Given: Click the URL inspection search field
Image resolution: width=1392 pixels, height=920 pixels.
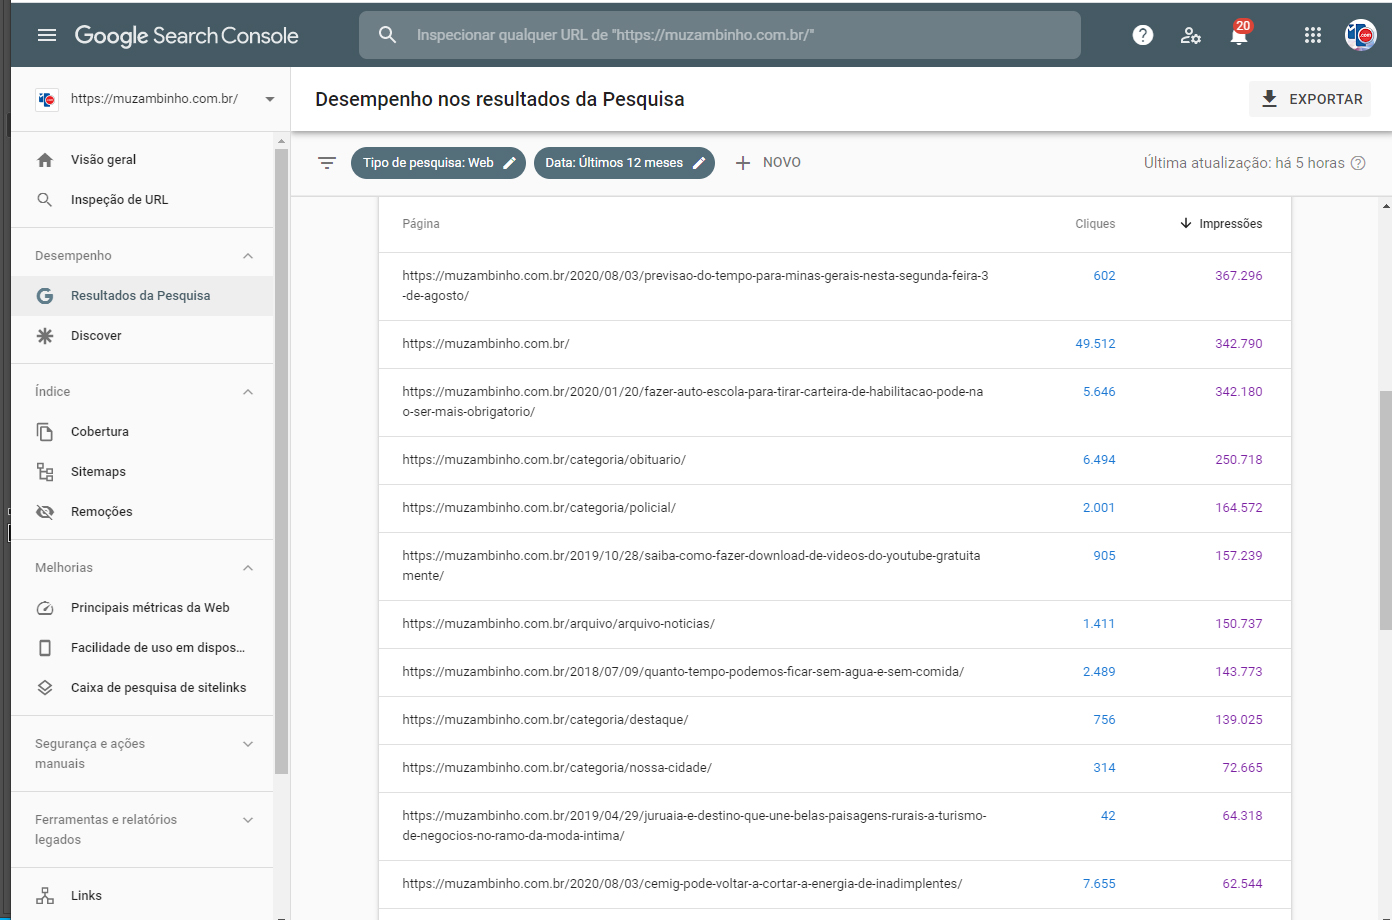Looking at the screenshot, I should pyautogui.click(x=720, y=35).
